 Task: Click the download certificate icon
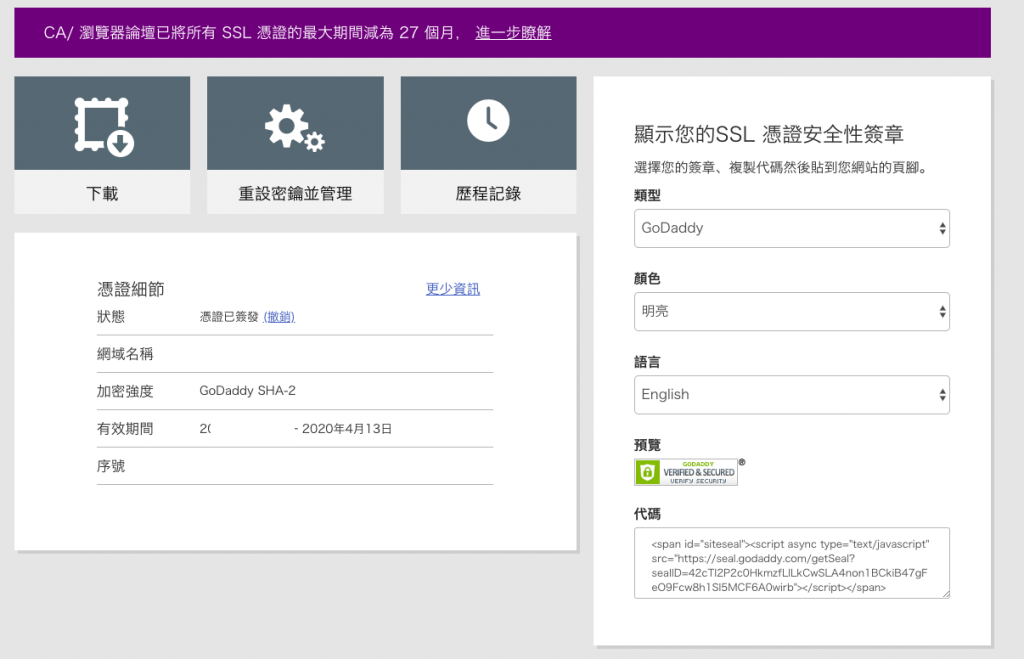(103, 127)
